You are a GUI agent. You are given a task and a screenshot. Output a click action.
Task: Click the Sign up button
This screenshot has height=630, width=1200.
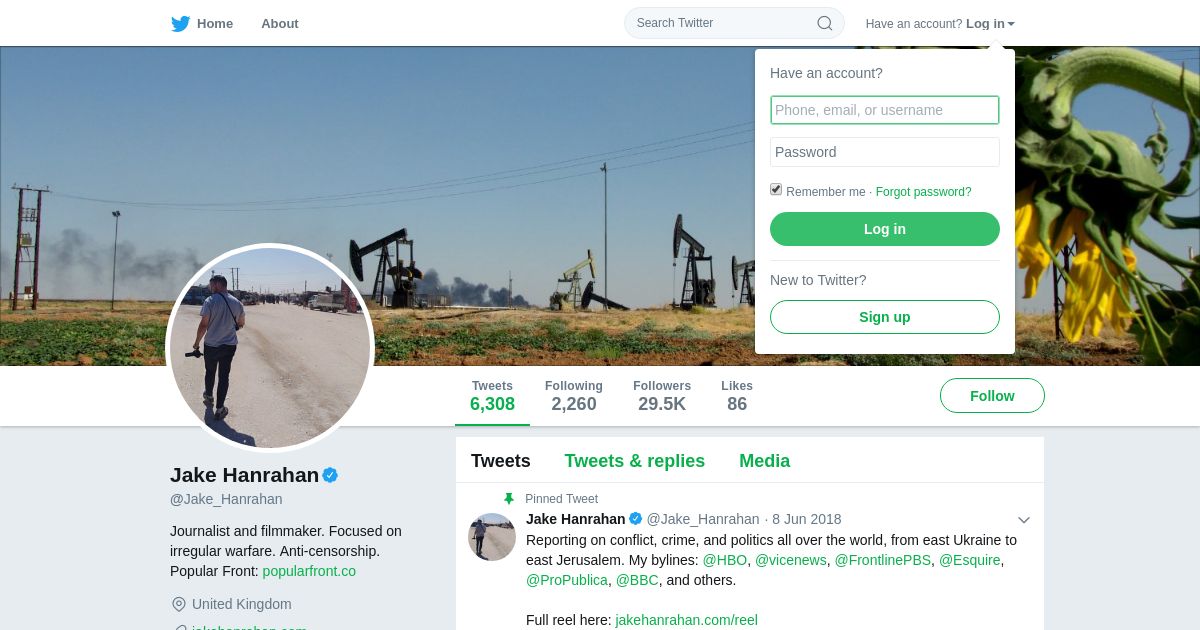coord(884,317)
